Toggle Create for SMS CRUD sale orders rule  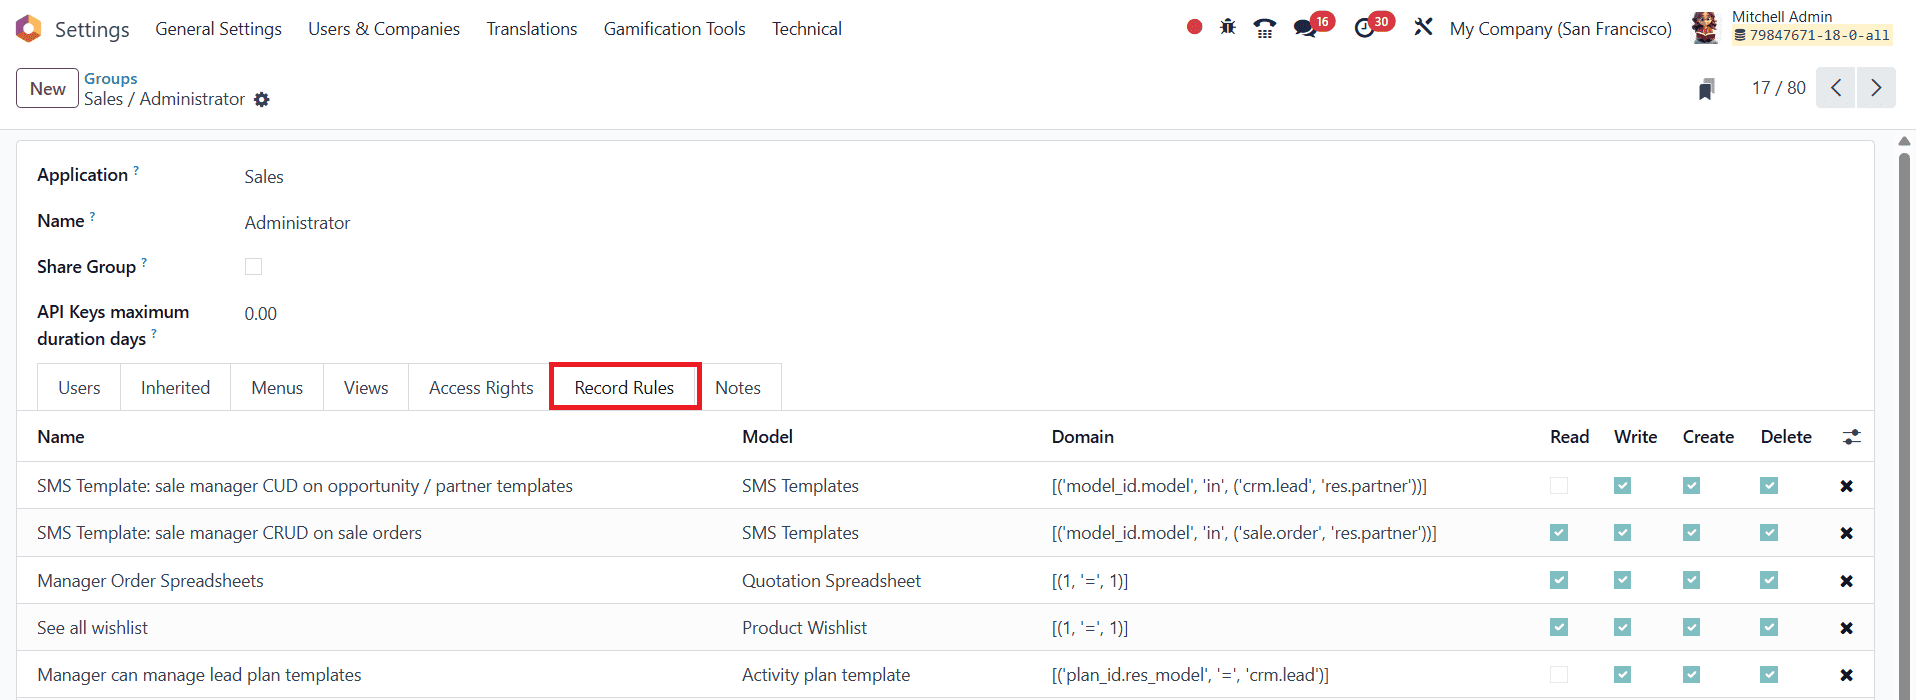(1691, 533)
